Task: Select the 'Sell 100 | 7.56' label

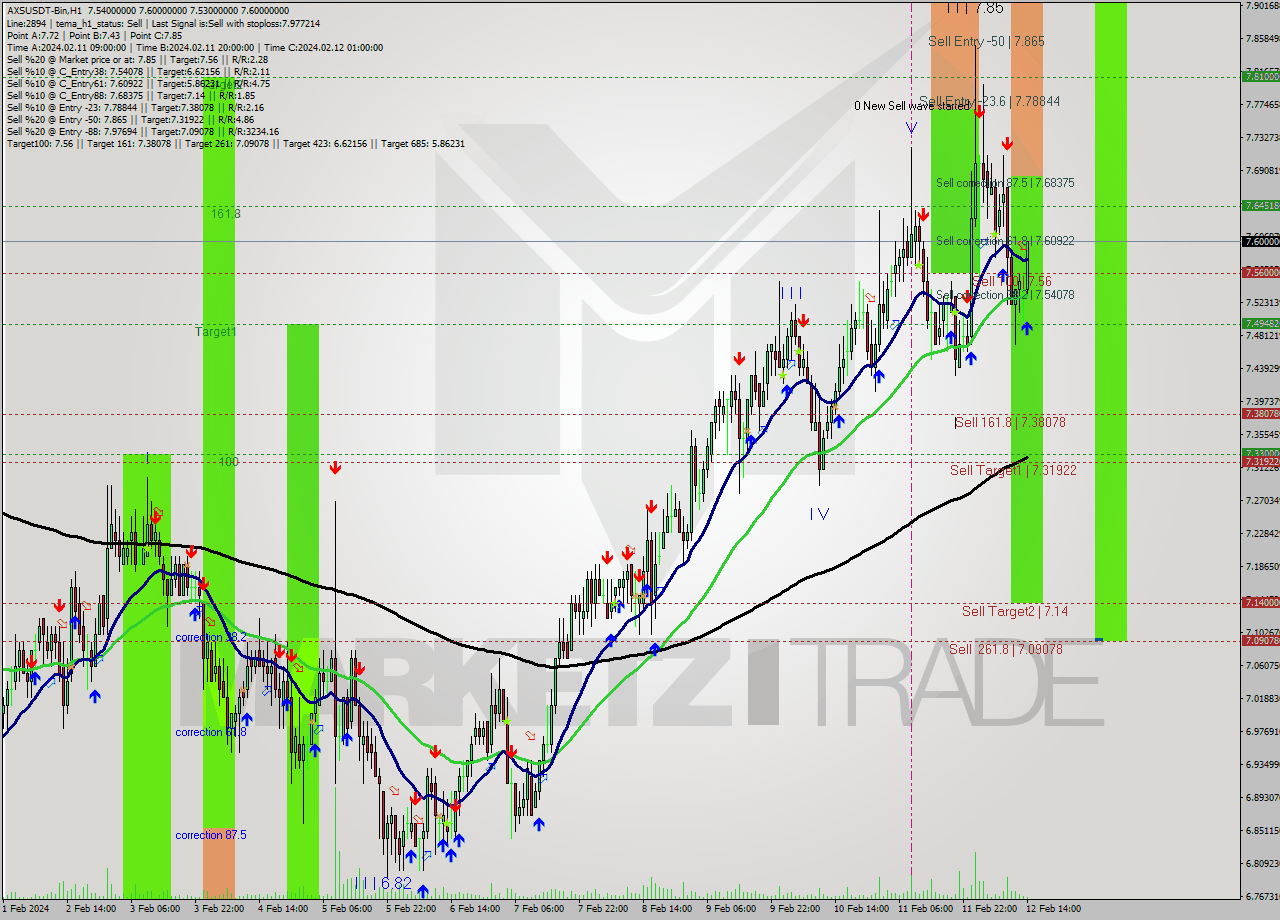Action: (x=1011, y=281)
